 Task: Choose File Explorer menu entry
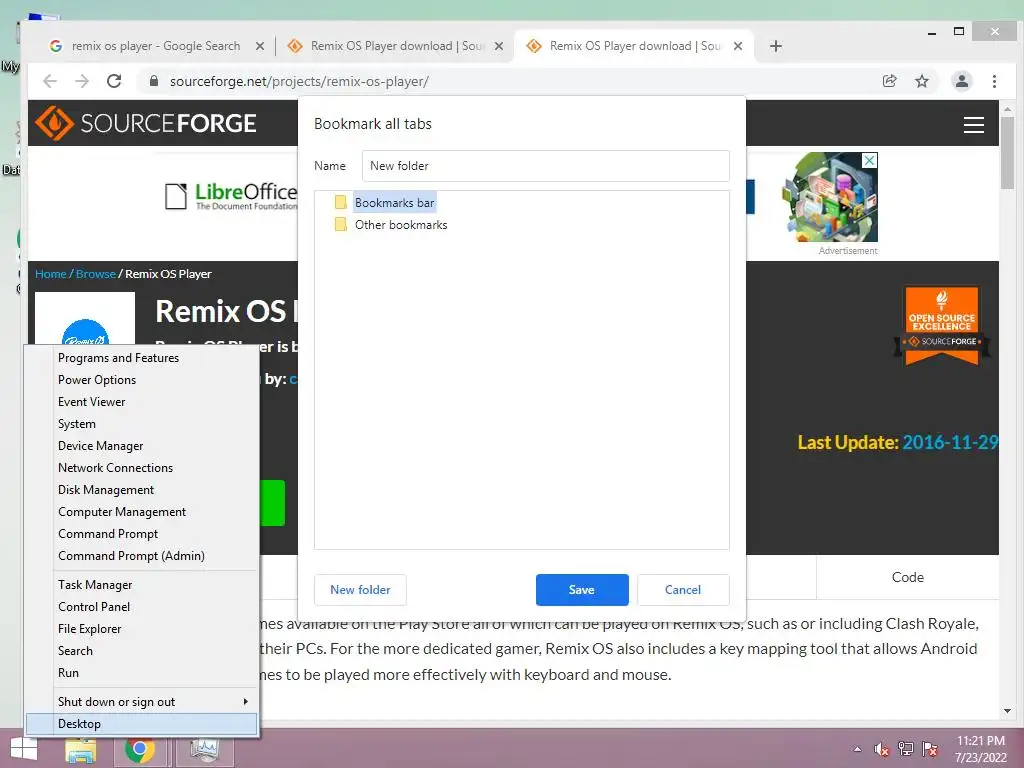(142, 628)
